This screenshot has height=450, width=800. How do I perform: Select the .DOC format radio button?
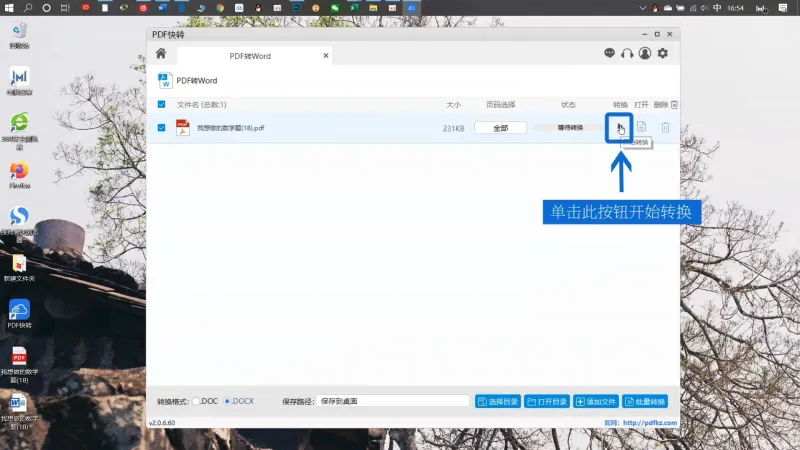[196, 402]
